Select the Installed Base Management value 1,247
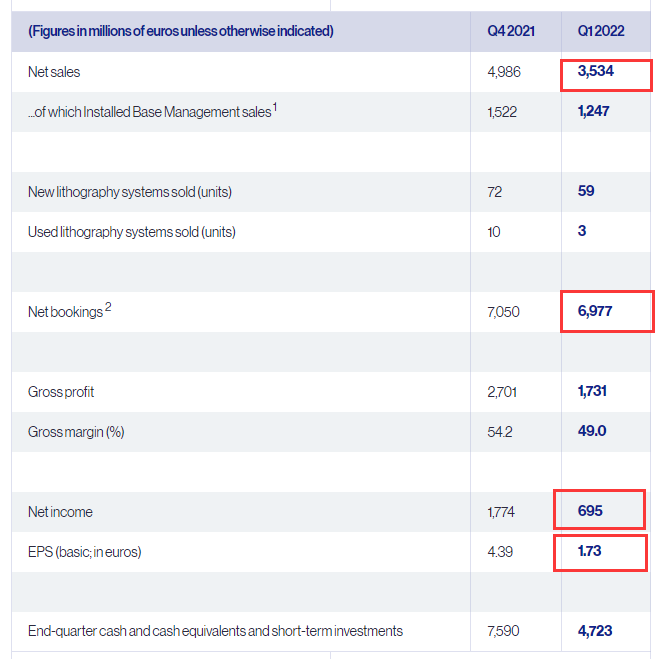The image size is (665, 659). [593, 111]
